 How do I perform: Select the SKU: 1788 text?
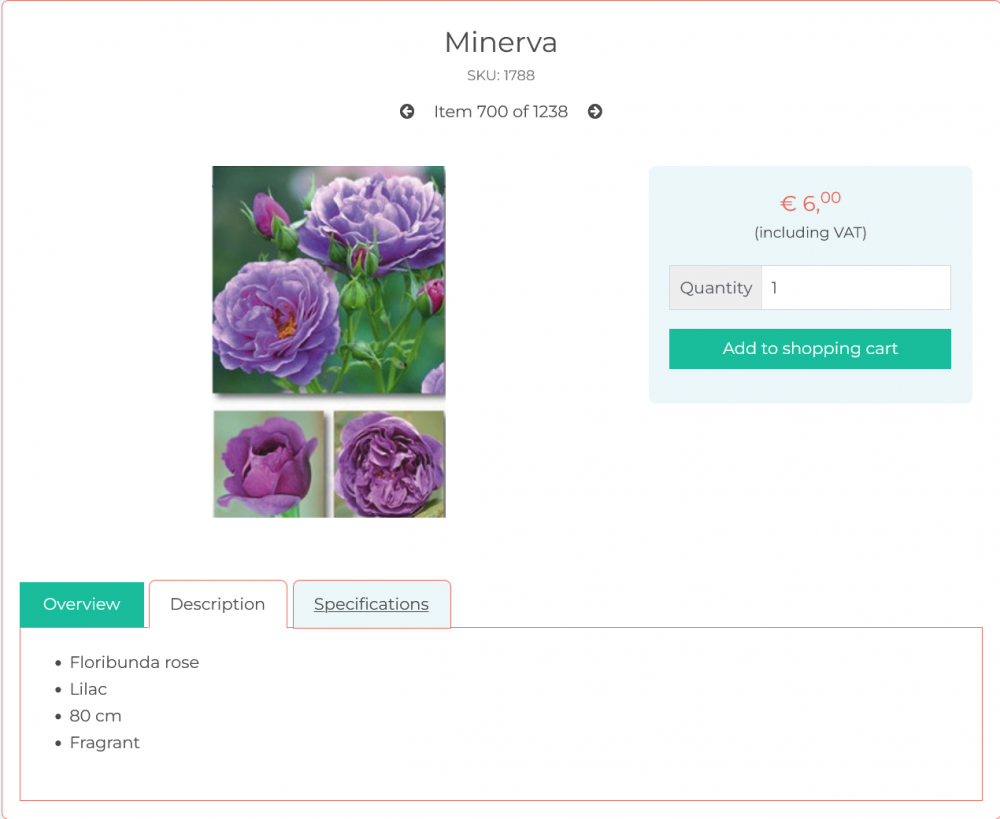click(x=501, y=75)
